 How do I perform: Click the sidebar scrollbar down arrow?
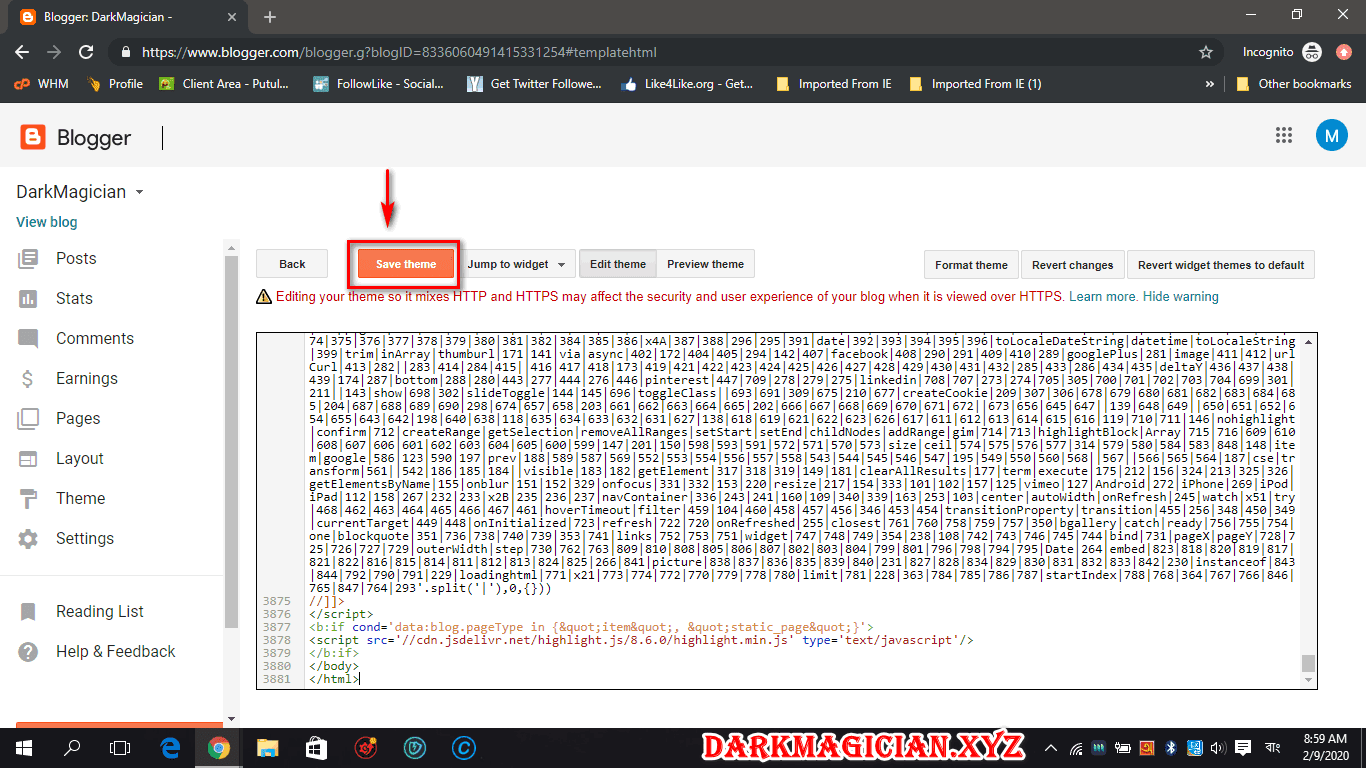tap(232, 718)
